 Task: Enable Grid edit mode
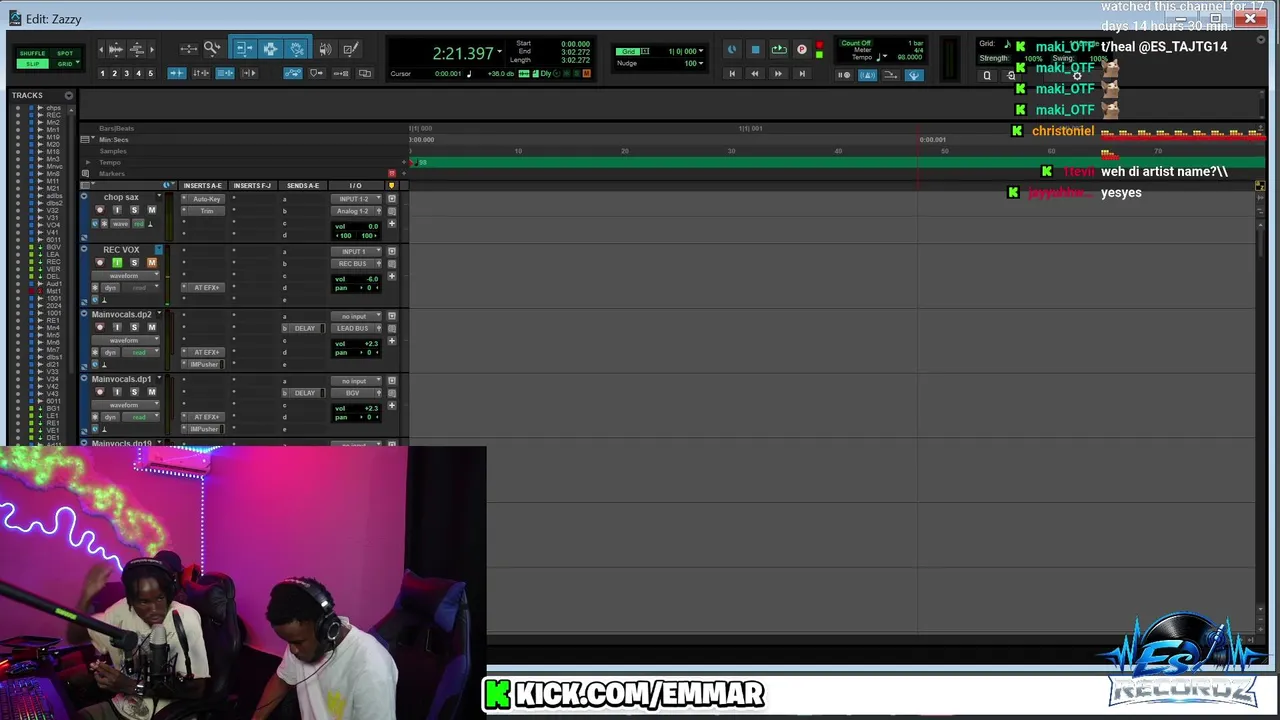click(x=65, y=64)
